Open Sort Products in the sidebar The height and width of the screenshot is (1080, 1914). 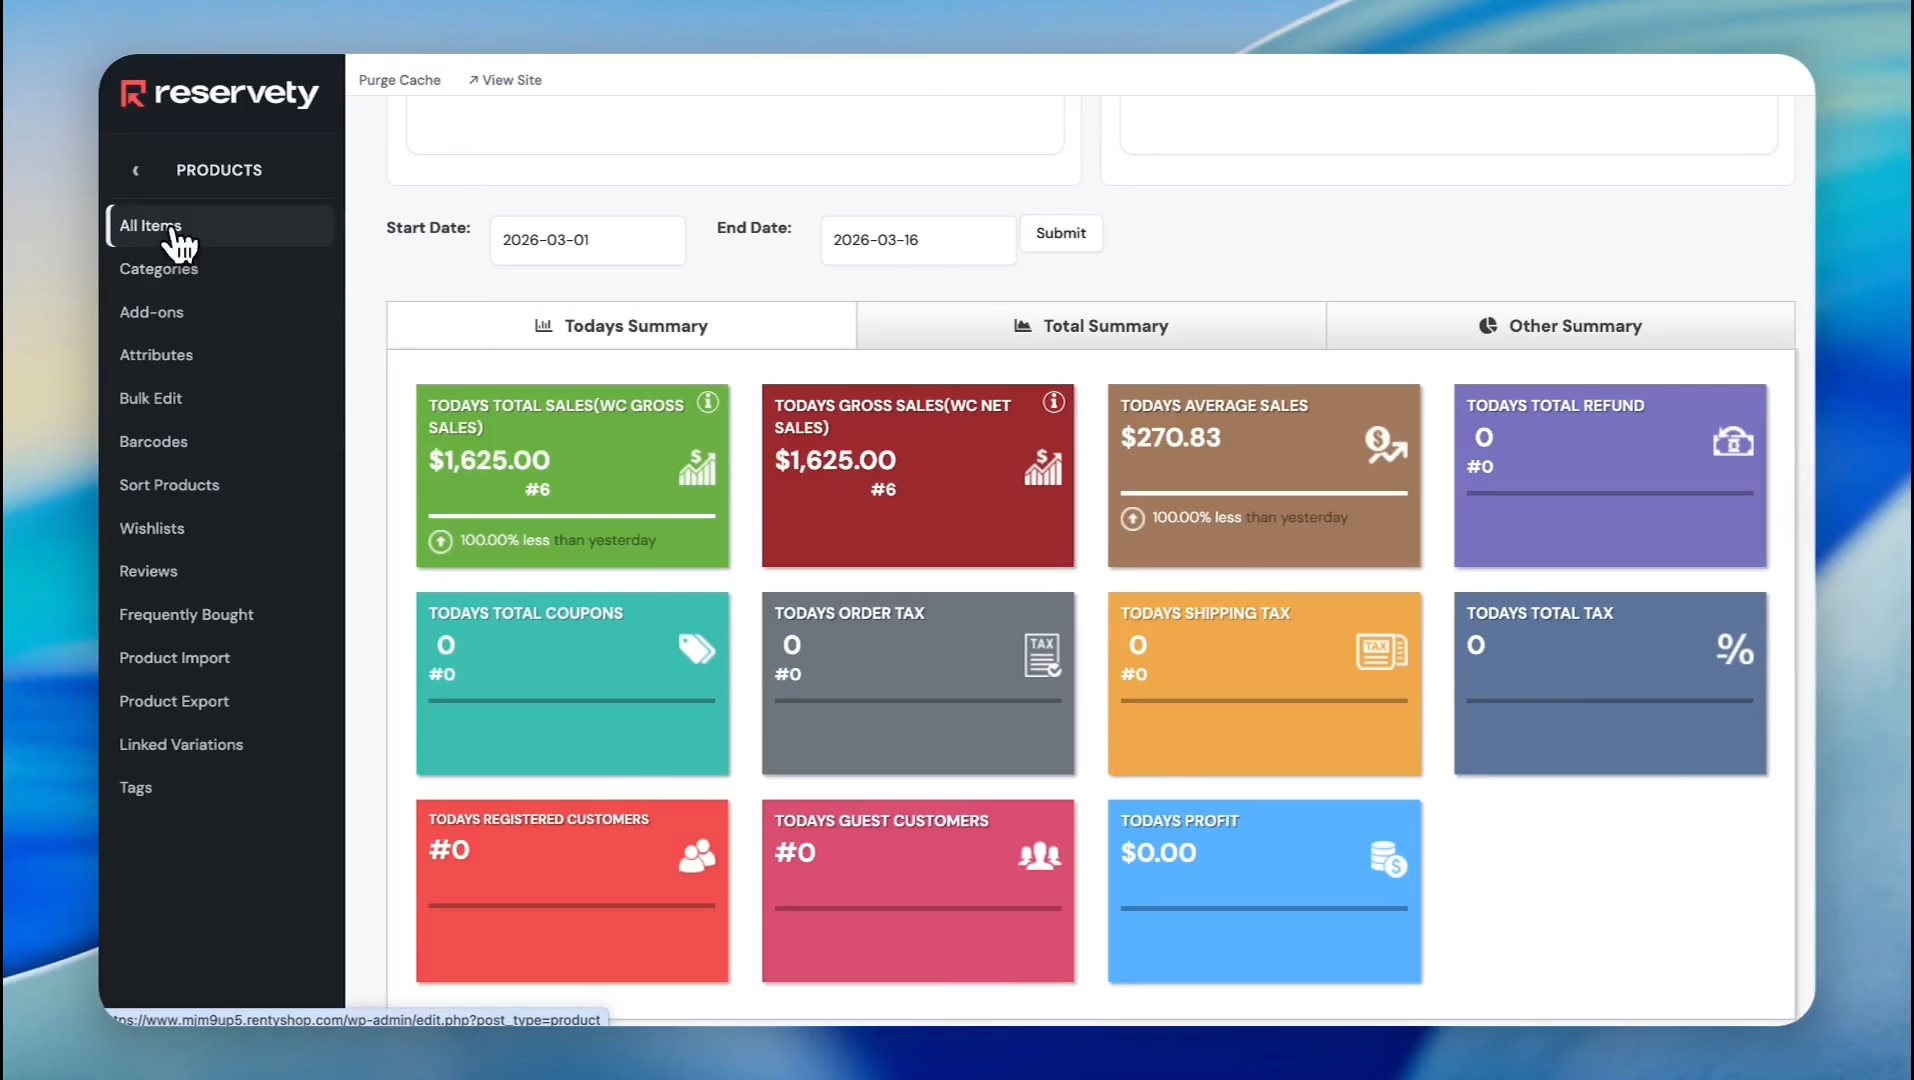click(169, 485)
